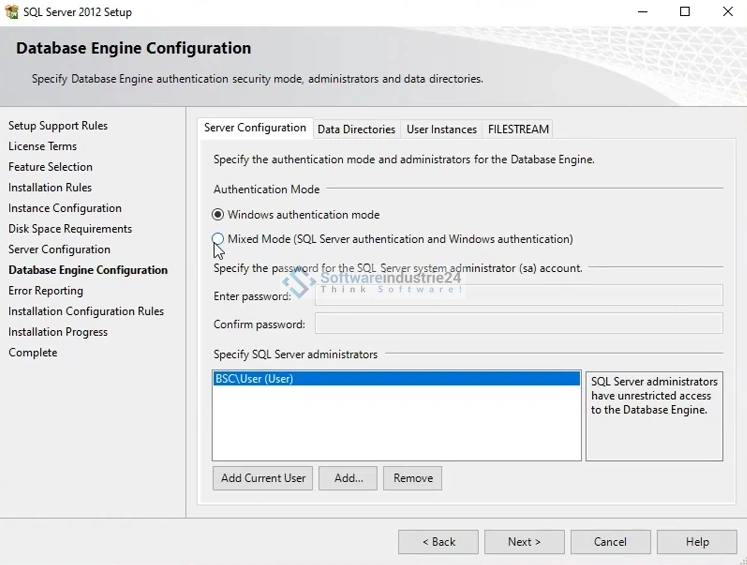Switch to the Server Configuration tab
The width and height of the screenshot is (747, 565).
tap(255, 128)
